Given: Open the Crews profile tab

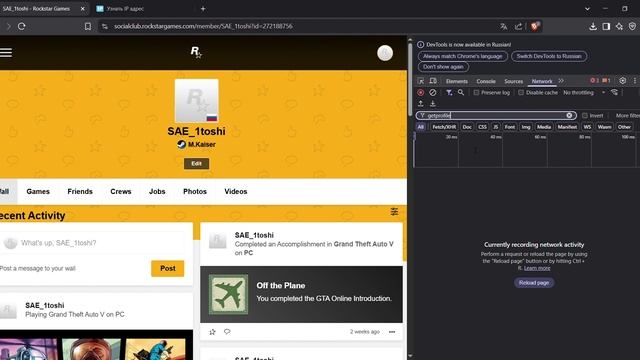Looking at the screenshot, I should 121,191.
